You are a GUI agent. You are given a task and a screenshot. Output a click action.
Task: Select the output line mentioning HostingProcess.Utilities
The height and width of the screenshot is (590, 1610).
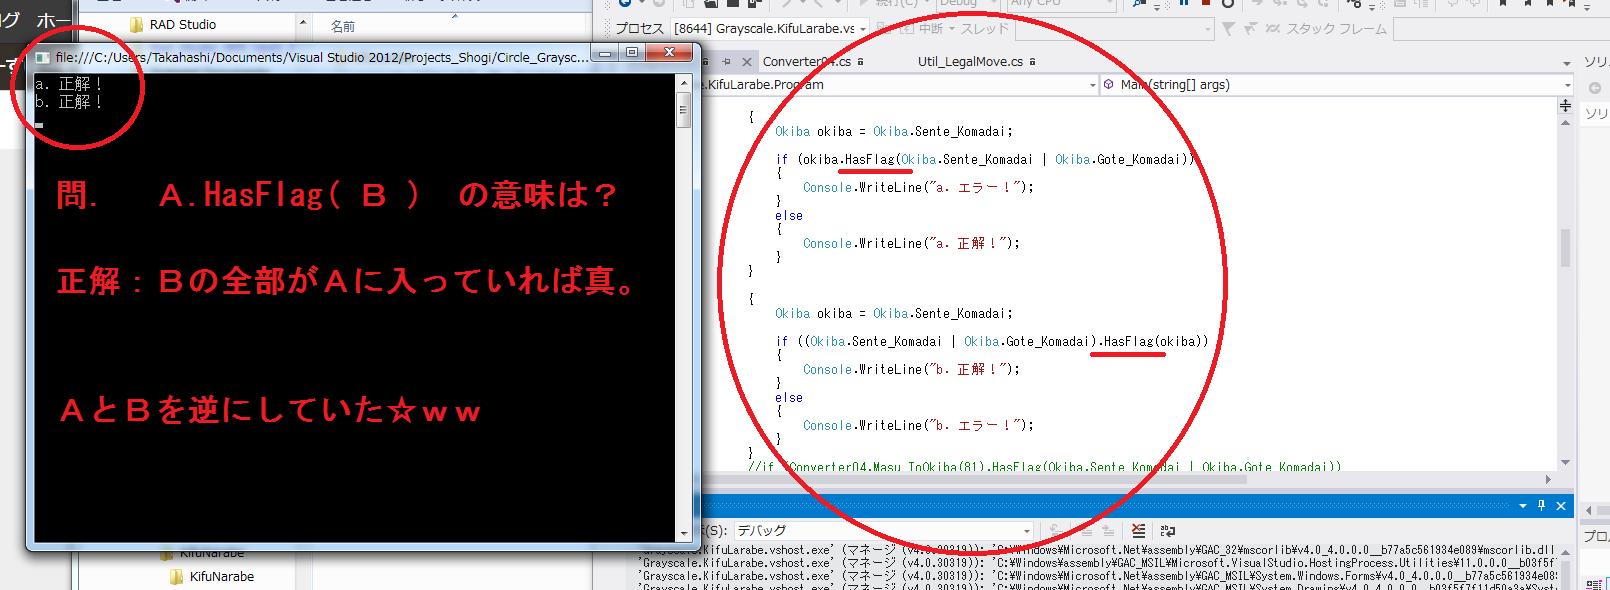click(x=1099, y=563)
